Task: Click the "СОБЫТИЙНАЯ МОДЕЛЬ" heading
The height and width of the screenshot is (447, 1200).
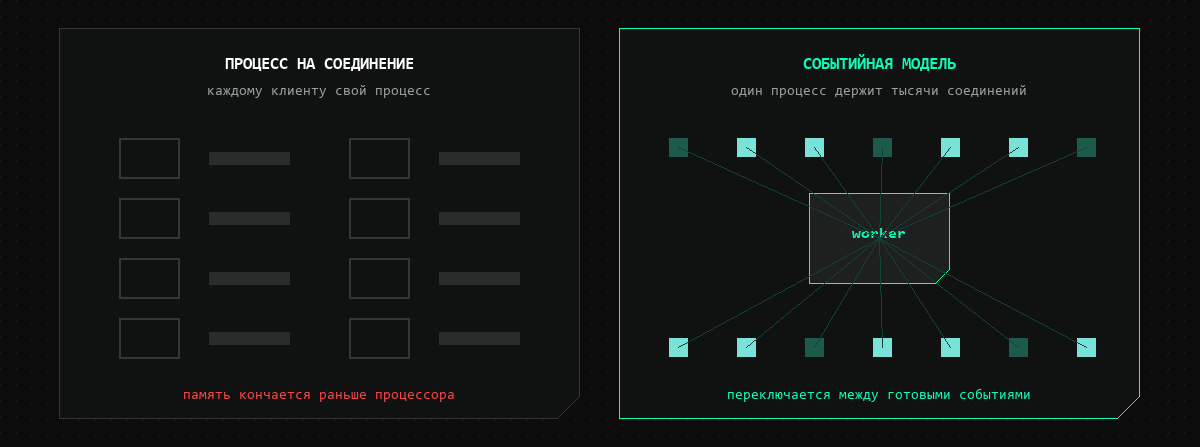Action: (x=879, y=64)
